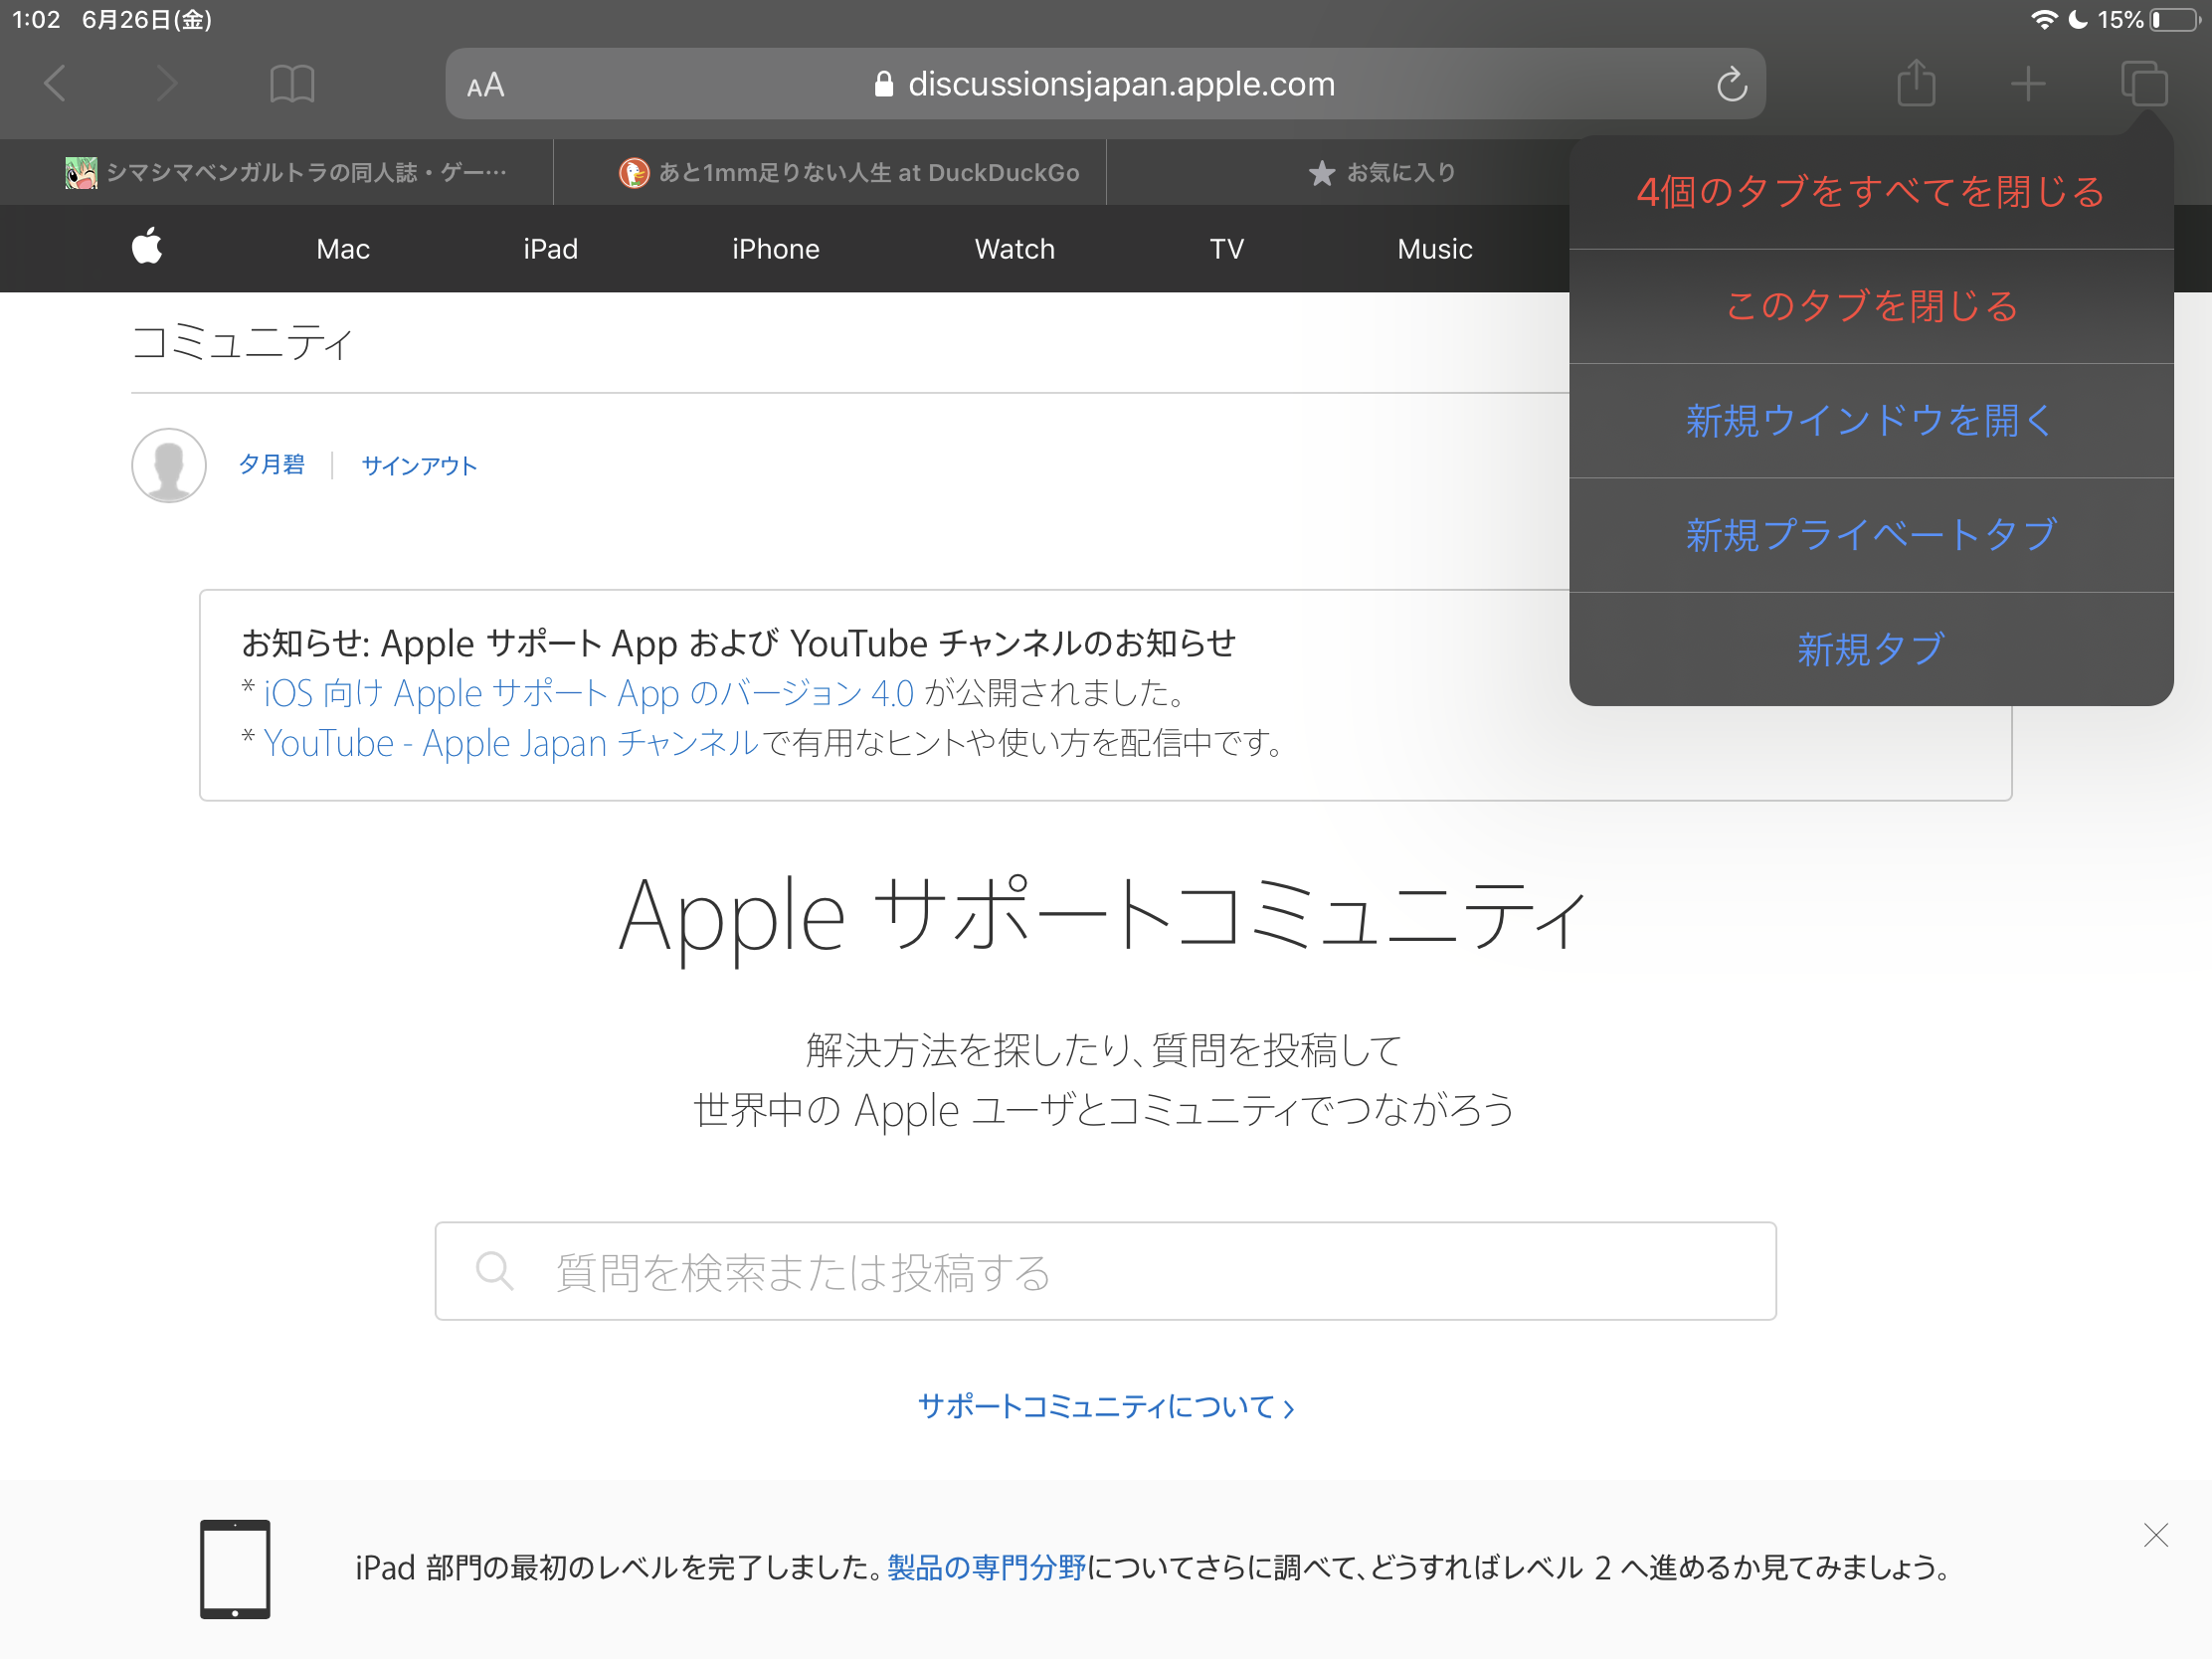Select 新規プライベートタブ option
Screen dimensions: 2212x1659
[1870, 535]
